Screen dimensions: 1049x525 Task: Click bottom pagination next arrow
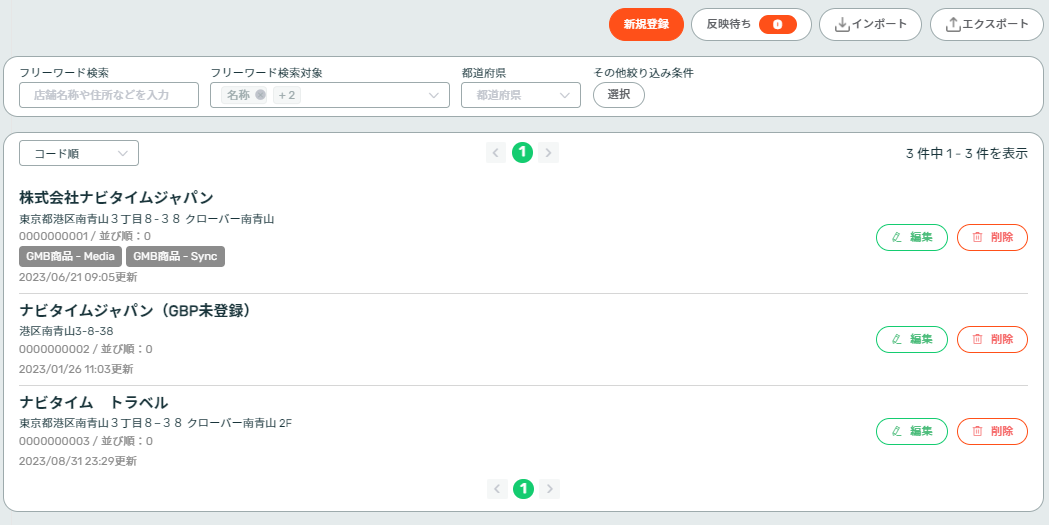click(549, 489)
